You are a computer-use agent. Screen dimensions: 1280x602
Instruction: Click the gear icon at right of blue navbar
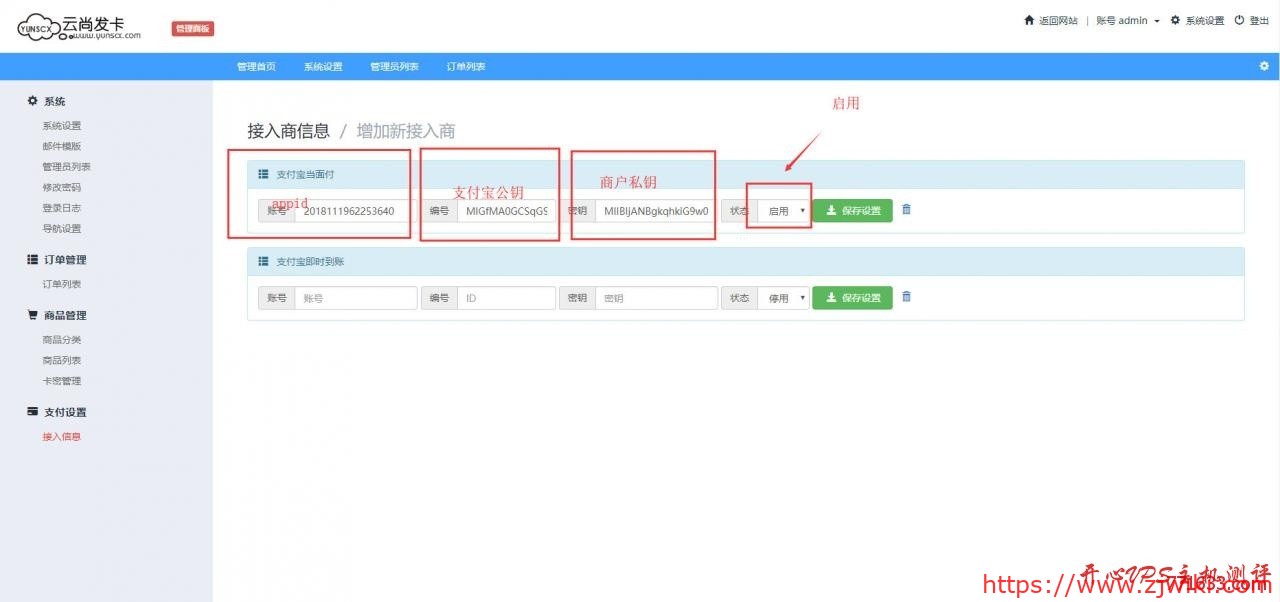pos(1263,66)
